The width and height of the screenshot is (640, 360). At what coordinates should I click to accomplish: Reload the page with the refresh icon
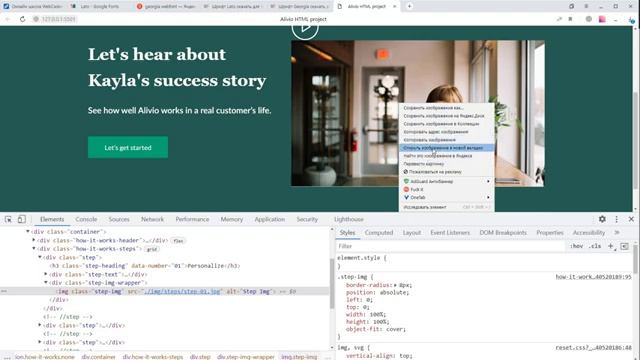pyautogui.click(x=22, y=19)
